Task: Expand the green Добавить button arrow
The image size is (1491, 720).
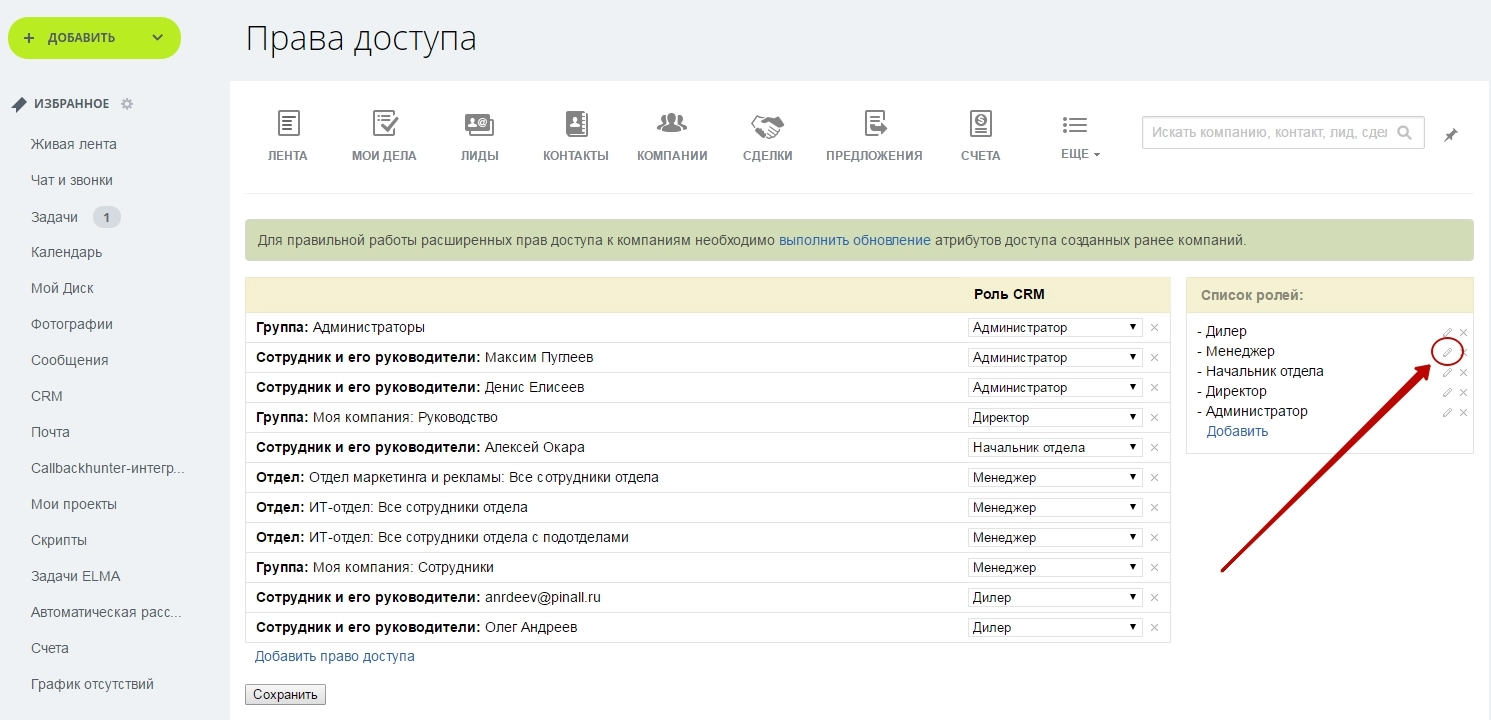Action: click(x=157, y=38)
